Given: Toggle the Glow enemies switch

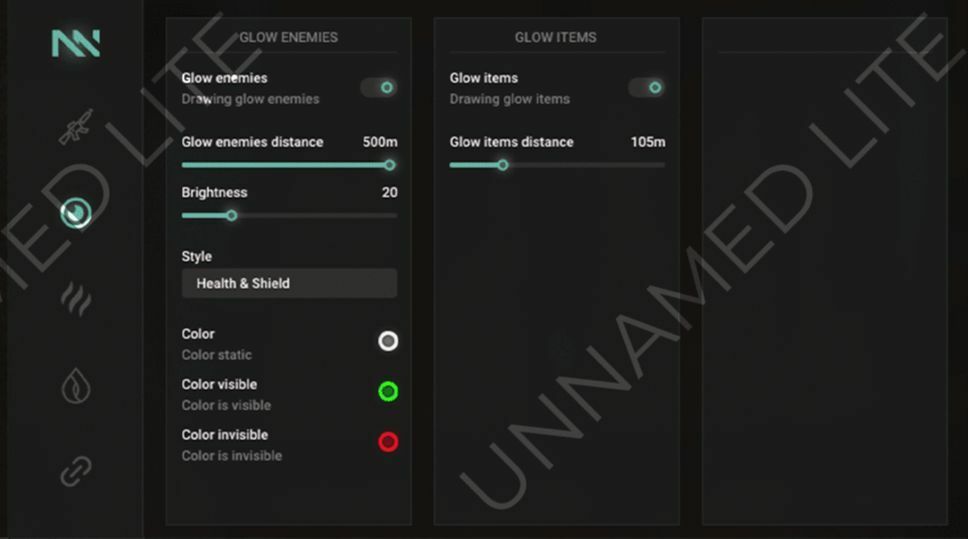Looking at the screenshot, I should tap(379, 88).
